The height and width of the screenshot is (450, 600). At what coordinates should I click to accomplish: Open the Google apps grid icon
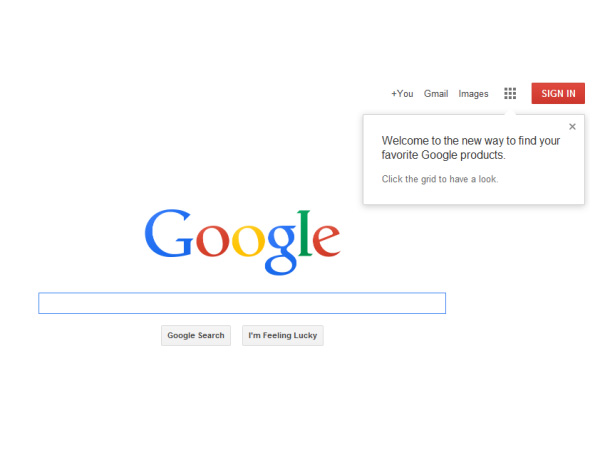click(510, 93)
